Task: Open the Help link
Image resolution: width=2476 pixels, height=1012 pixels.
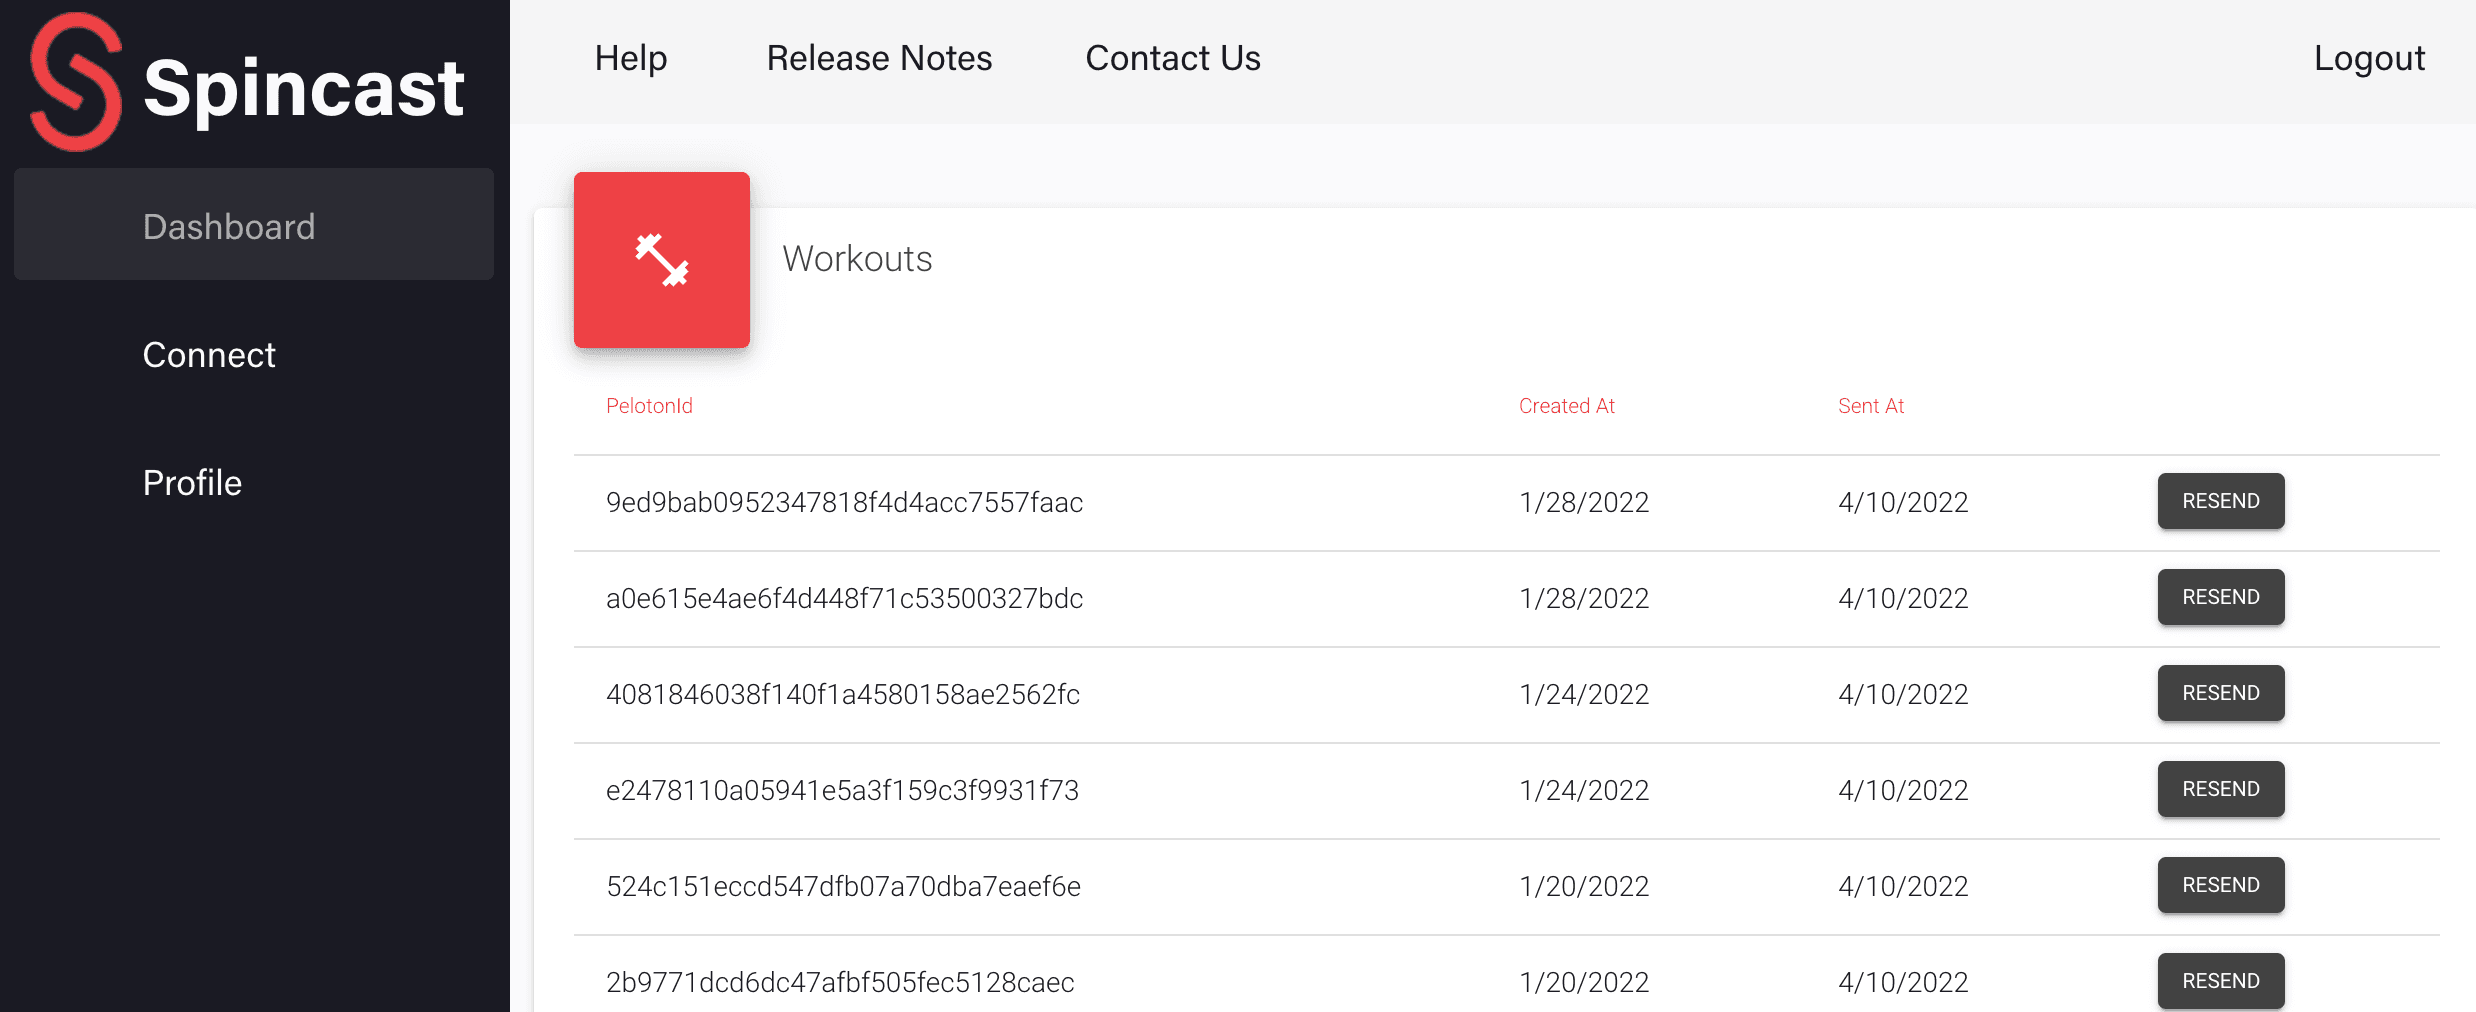Action: tap(630, 58)
